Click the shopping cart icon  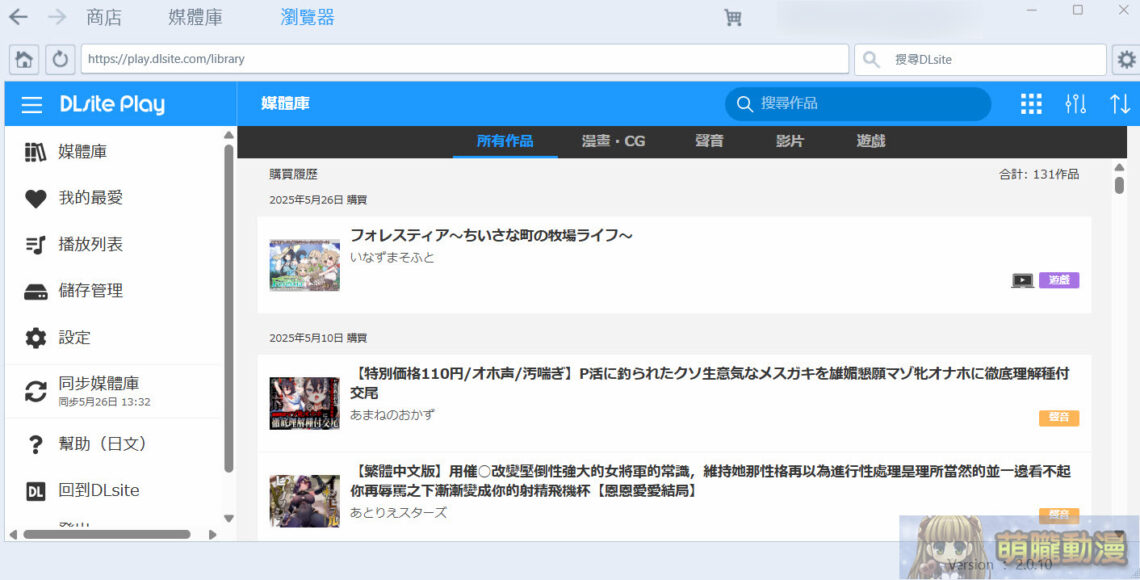pos(733,16)
